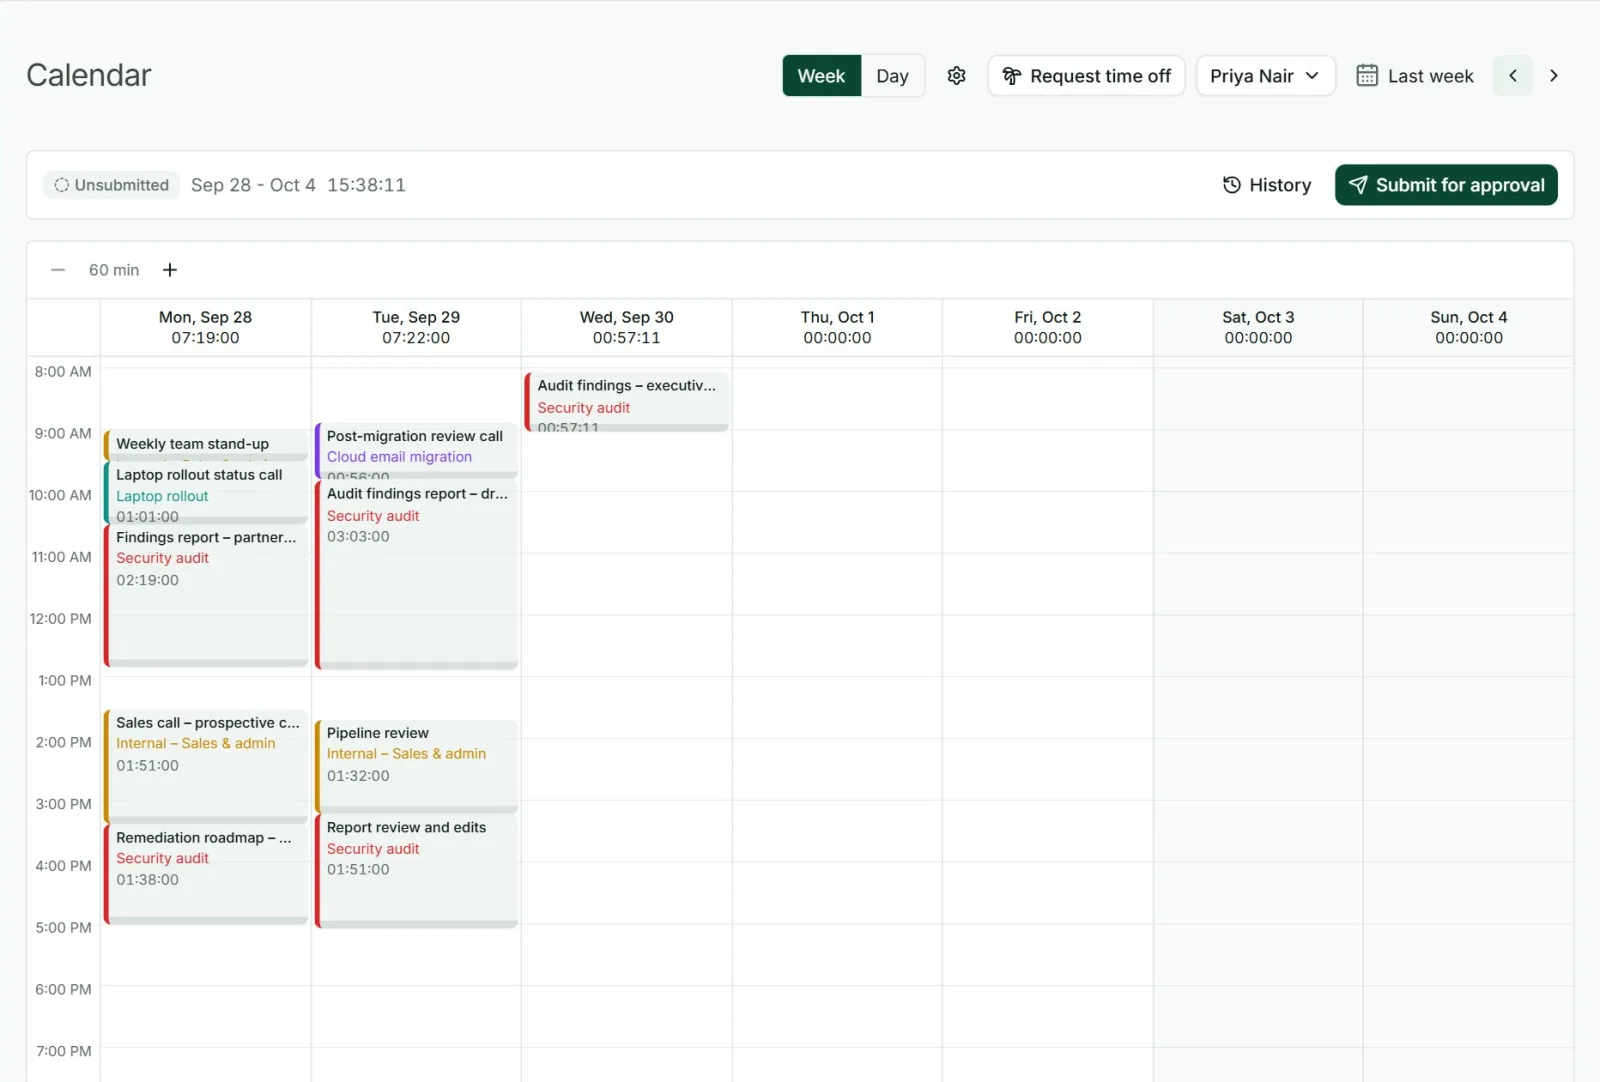Open Findings report – partner entry
This screenshot has height=1082, width=1600.
point(207,595)
